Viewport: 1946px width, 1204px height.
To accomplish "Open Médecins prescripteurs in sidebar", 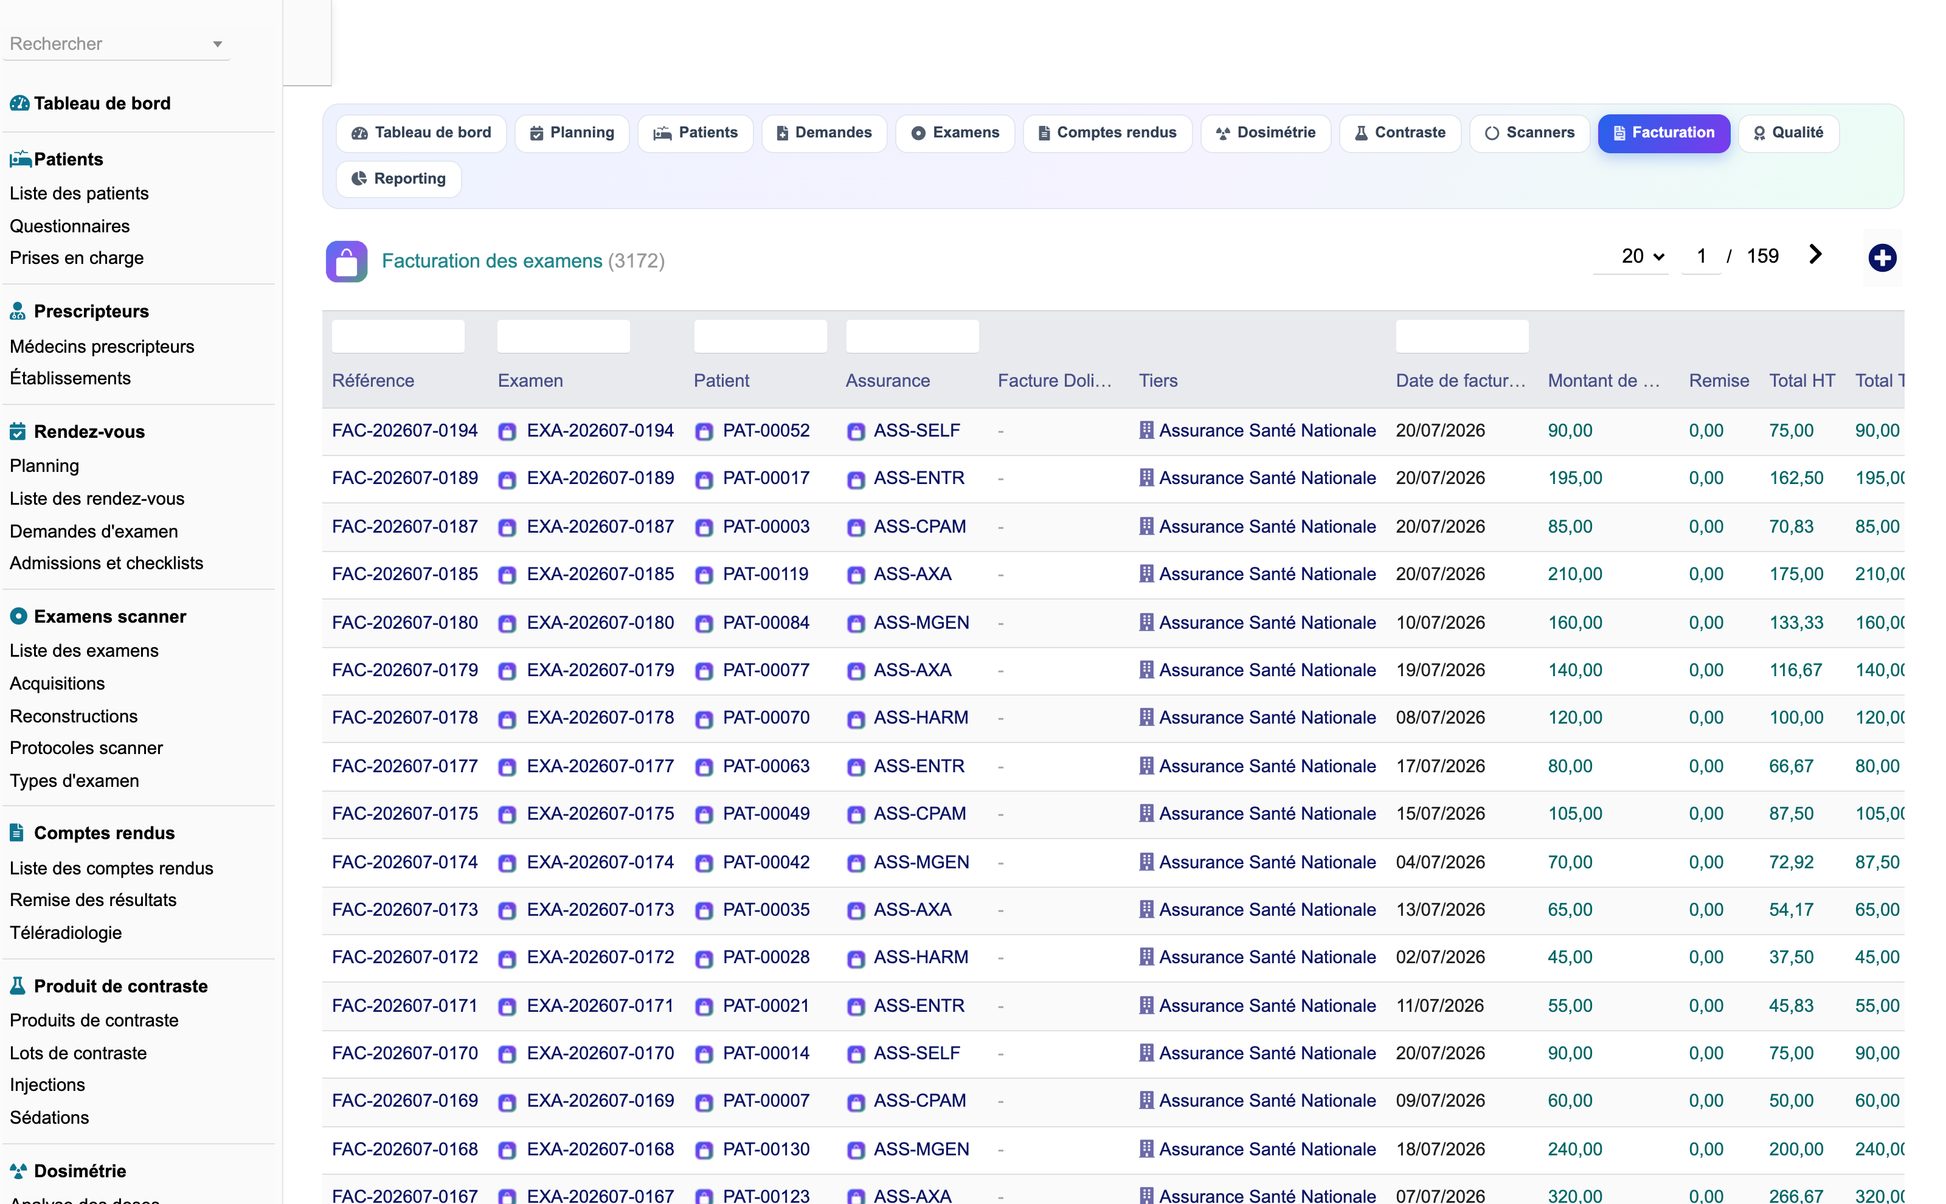I will pyautogui.click(x=102, y=346).
